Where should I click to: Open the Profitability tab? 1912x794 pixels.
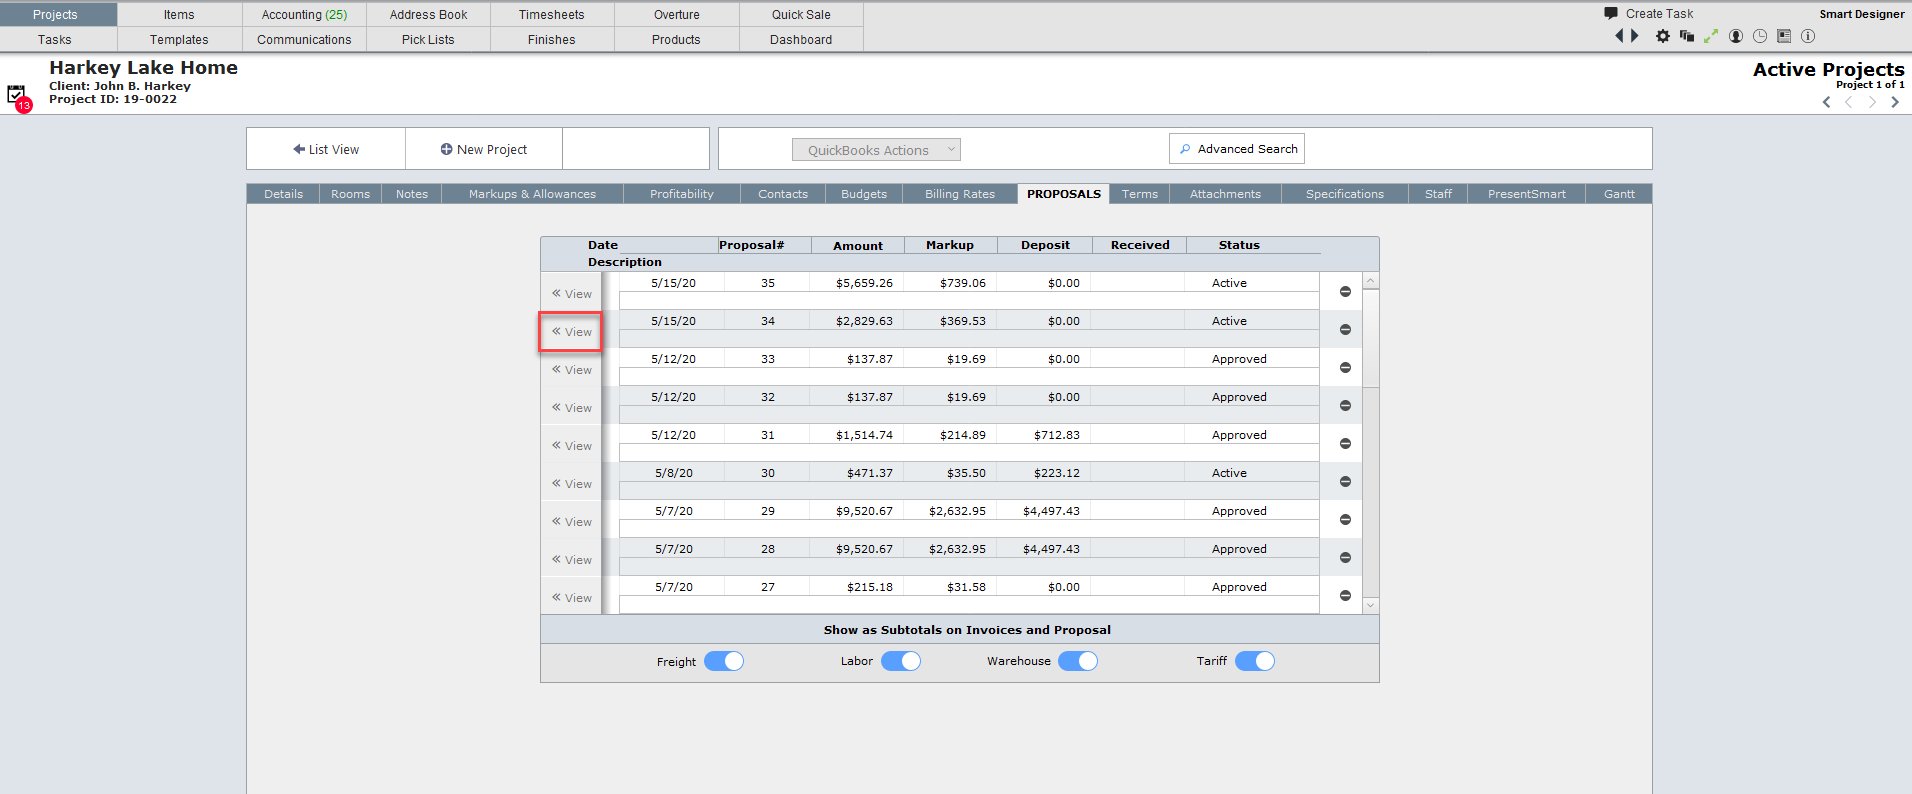click(682, 194)
